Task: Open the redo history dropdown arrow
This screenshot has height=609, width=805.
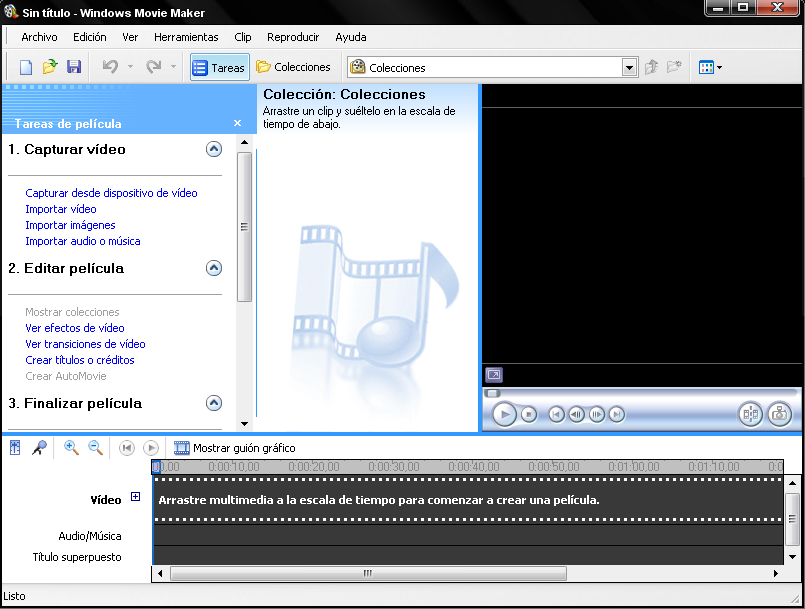Action: coord(174,67)
